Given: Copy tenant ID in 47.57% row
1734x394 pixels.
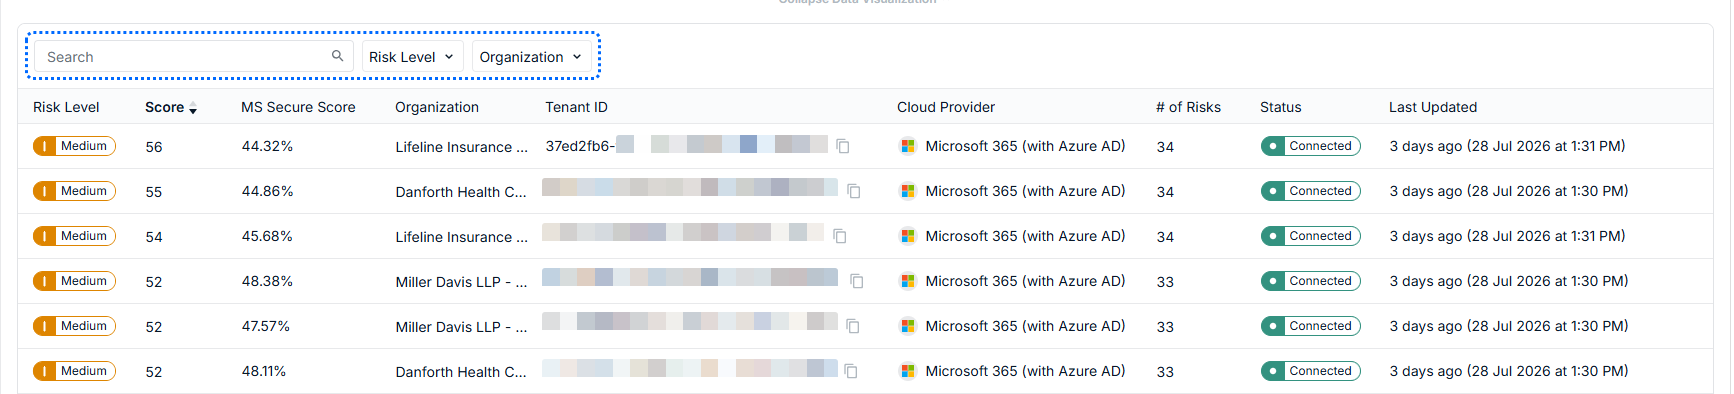Looking at the screenshot, I should point(853,326).
